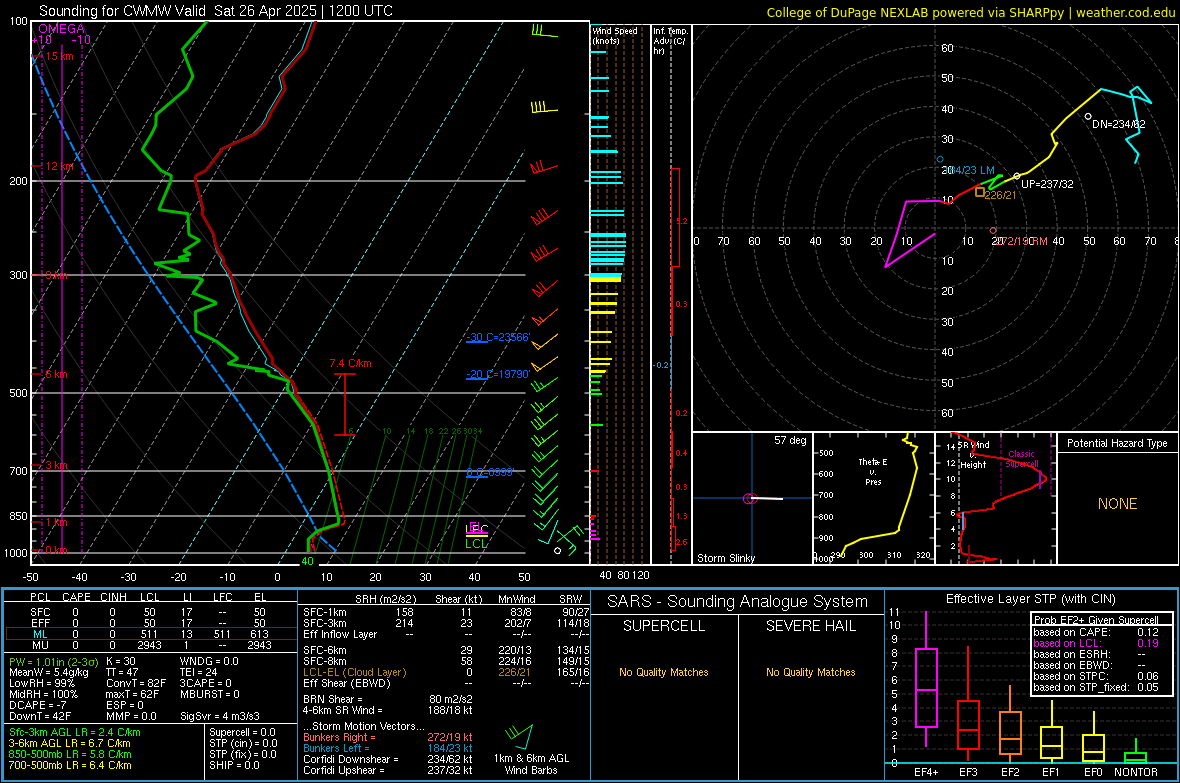Click 700-500mb LR = 6.4 C/km
1180x783 pixels.
(x=70, y=766)
